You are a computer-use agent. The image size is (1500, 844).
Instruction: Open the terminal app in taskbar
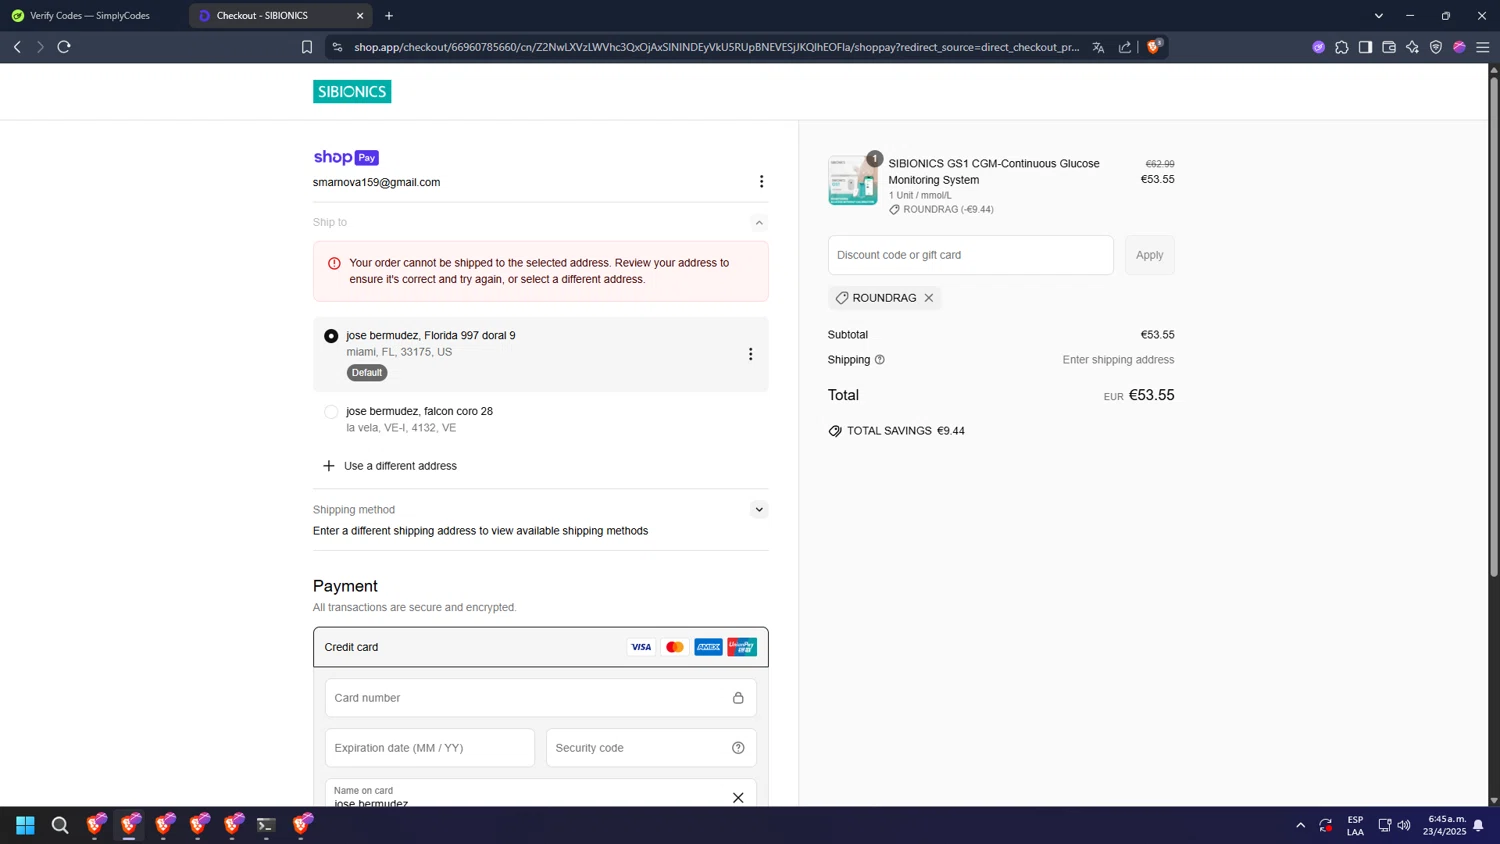[x=266, y=825]
